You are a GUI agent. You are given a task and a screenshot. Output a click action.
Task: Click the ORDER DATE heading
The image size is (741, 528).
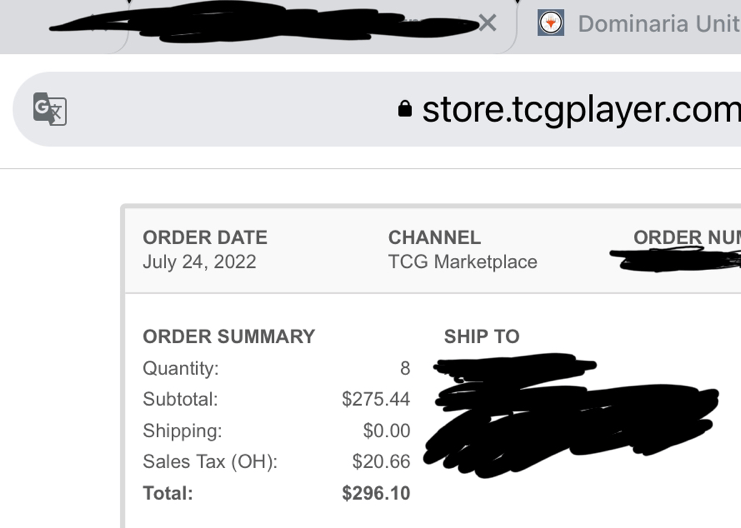[205, 237]
